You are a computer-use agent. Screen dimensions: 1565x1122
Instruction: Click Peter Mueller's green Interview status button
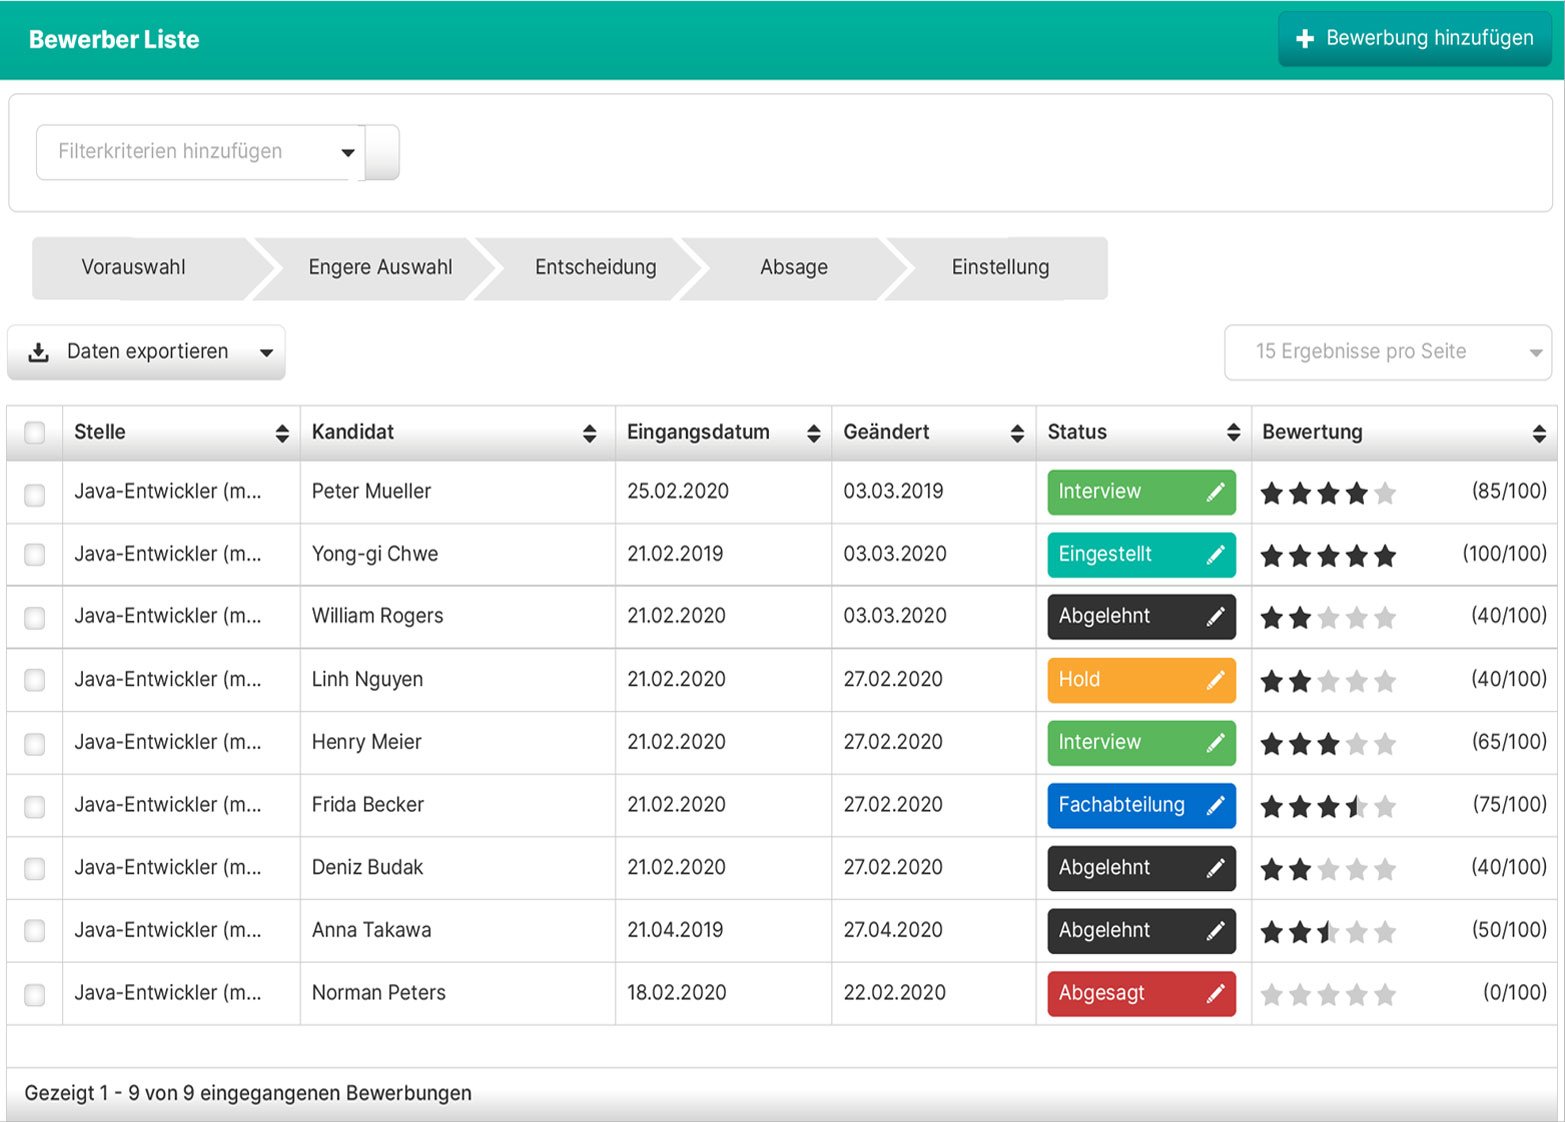click(x=1141, y=492)
